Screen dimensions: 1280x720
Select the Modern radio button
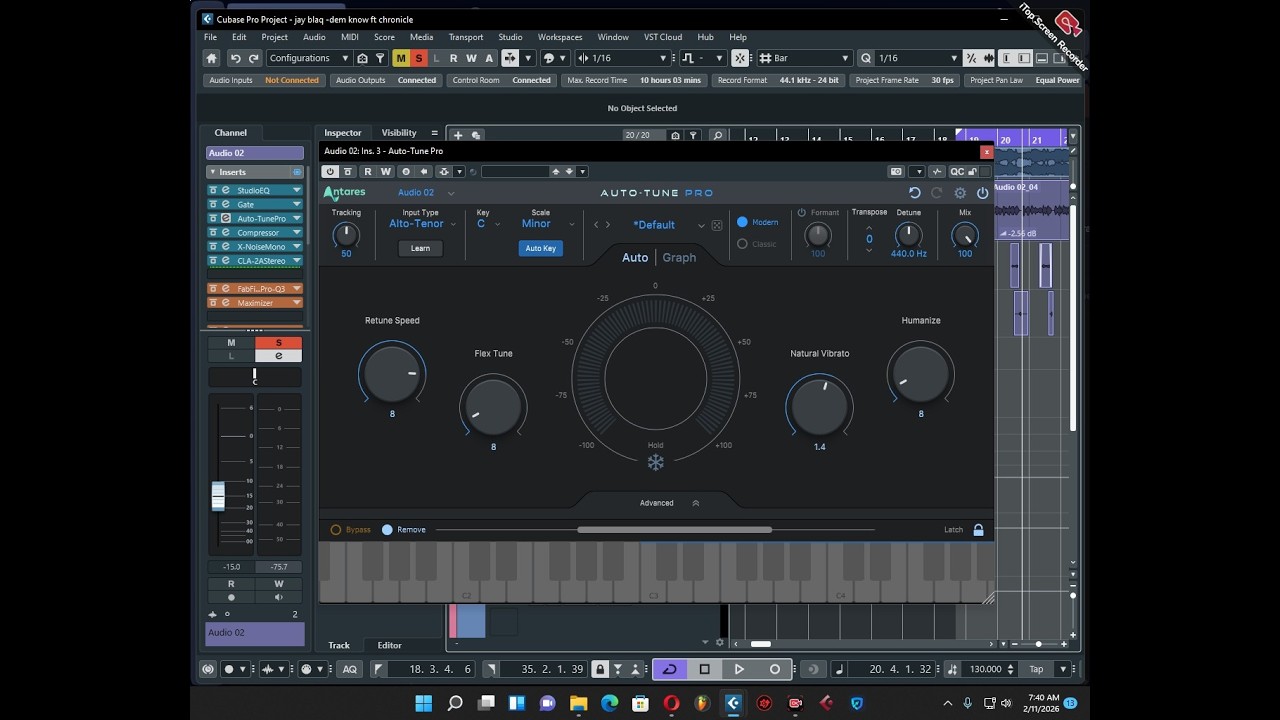(x=742, y=222)
